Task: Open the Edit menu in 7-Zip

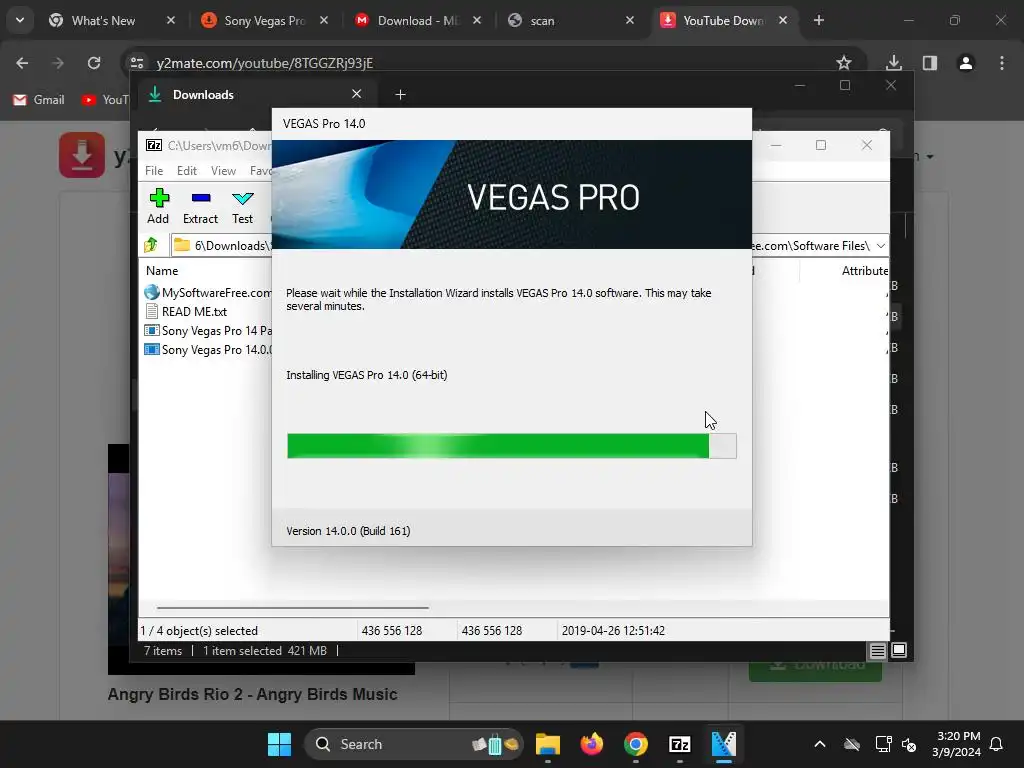Action: coord(187,170)
